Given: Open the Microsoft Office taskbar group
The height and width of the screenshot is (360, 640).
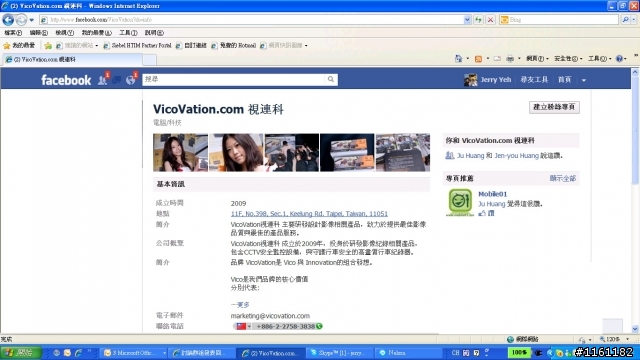Looking at the screenshot, I should click(x=134, y=353).
